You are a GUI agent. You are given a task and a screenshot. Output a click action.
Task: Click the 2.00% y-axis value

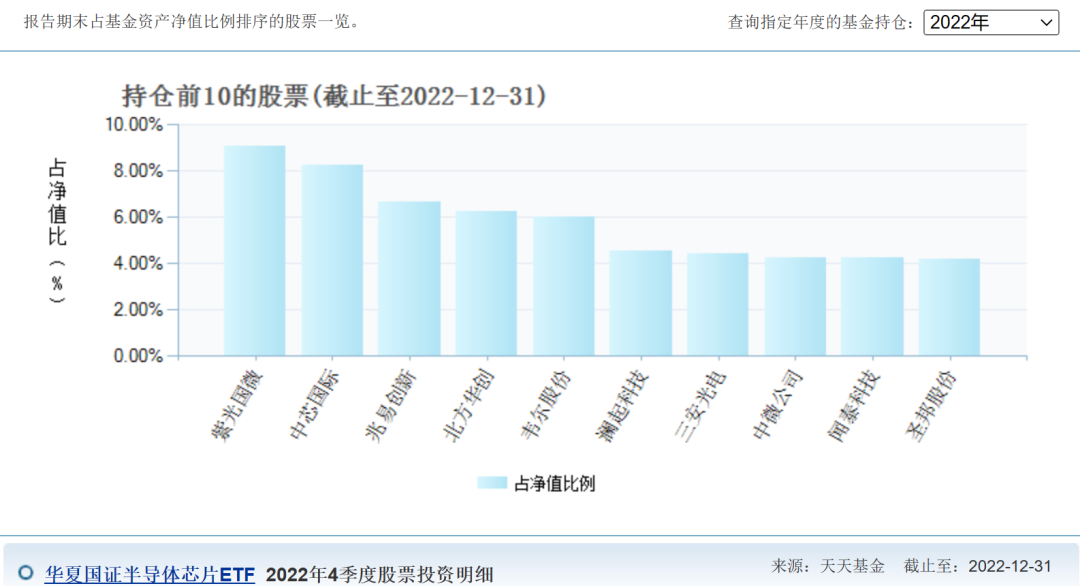coord(138,310)
